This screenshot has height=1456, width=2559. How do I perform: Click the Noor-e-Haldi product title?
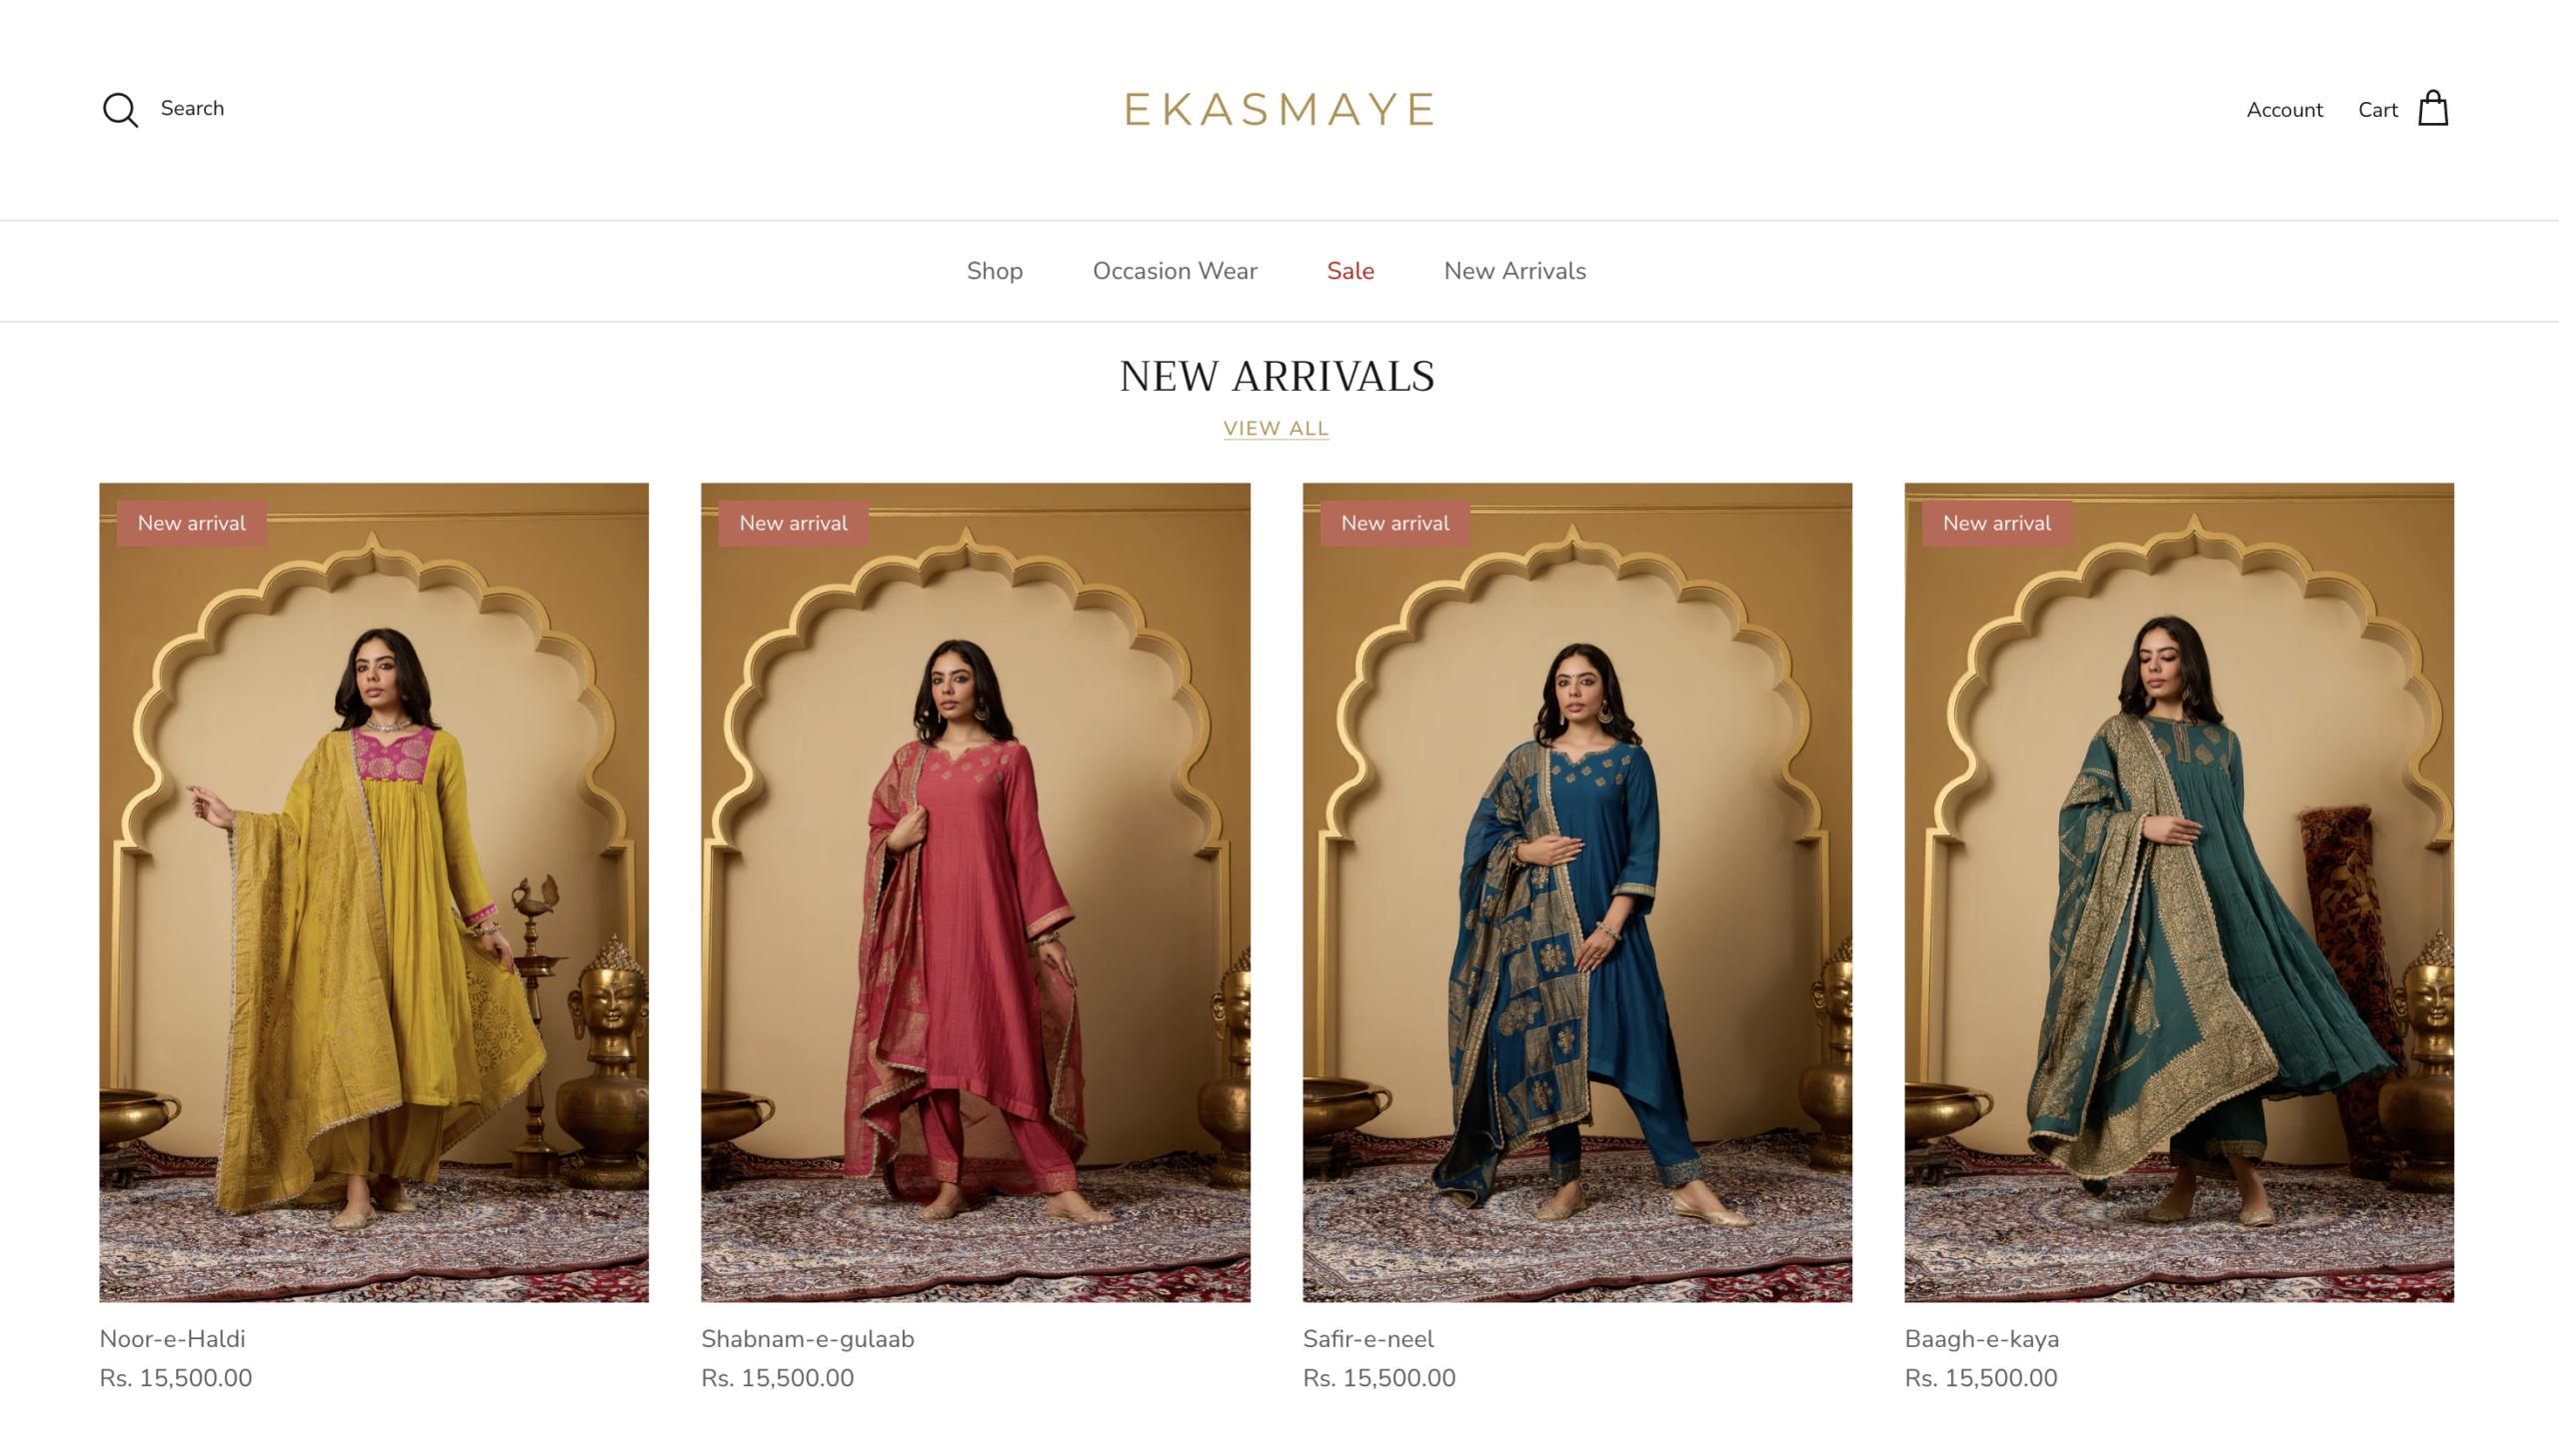(x=172, y=1338)
